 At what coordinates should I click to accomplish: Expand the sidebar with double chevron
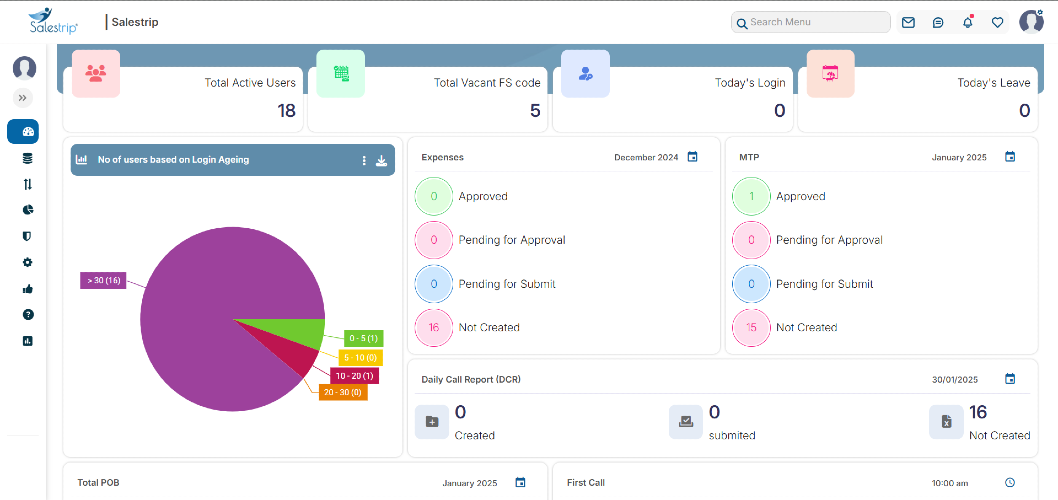pyautogui.click(x=23, y=99)
